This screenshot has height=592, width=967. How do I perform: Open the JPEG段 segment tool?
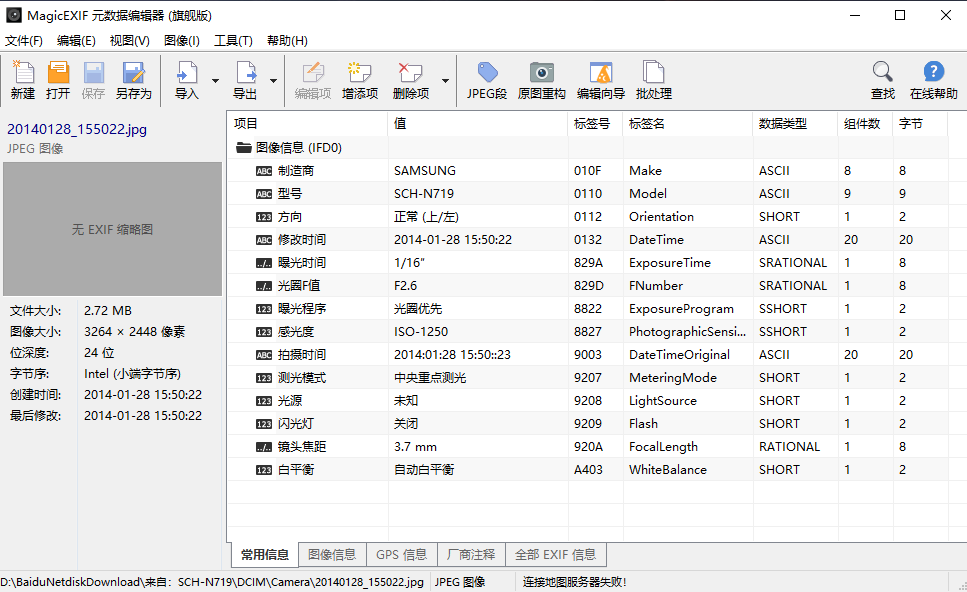point(487,80)
